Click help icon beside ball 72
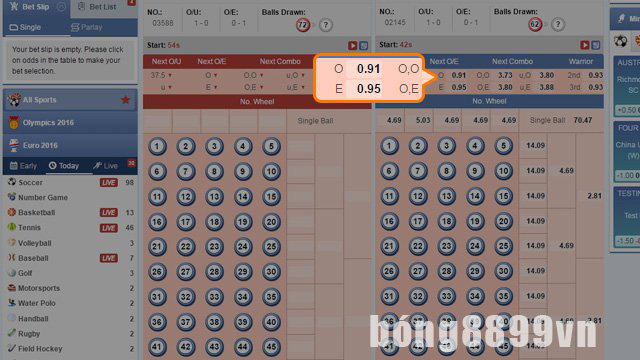This screenshot has height=360, width=640. click(x=325, y=25)
